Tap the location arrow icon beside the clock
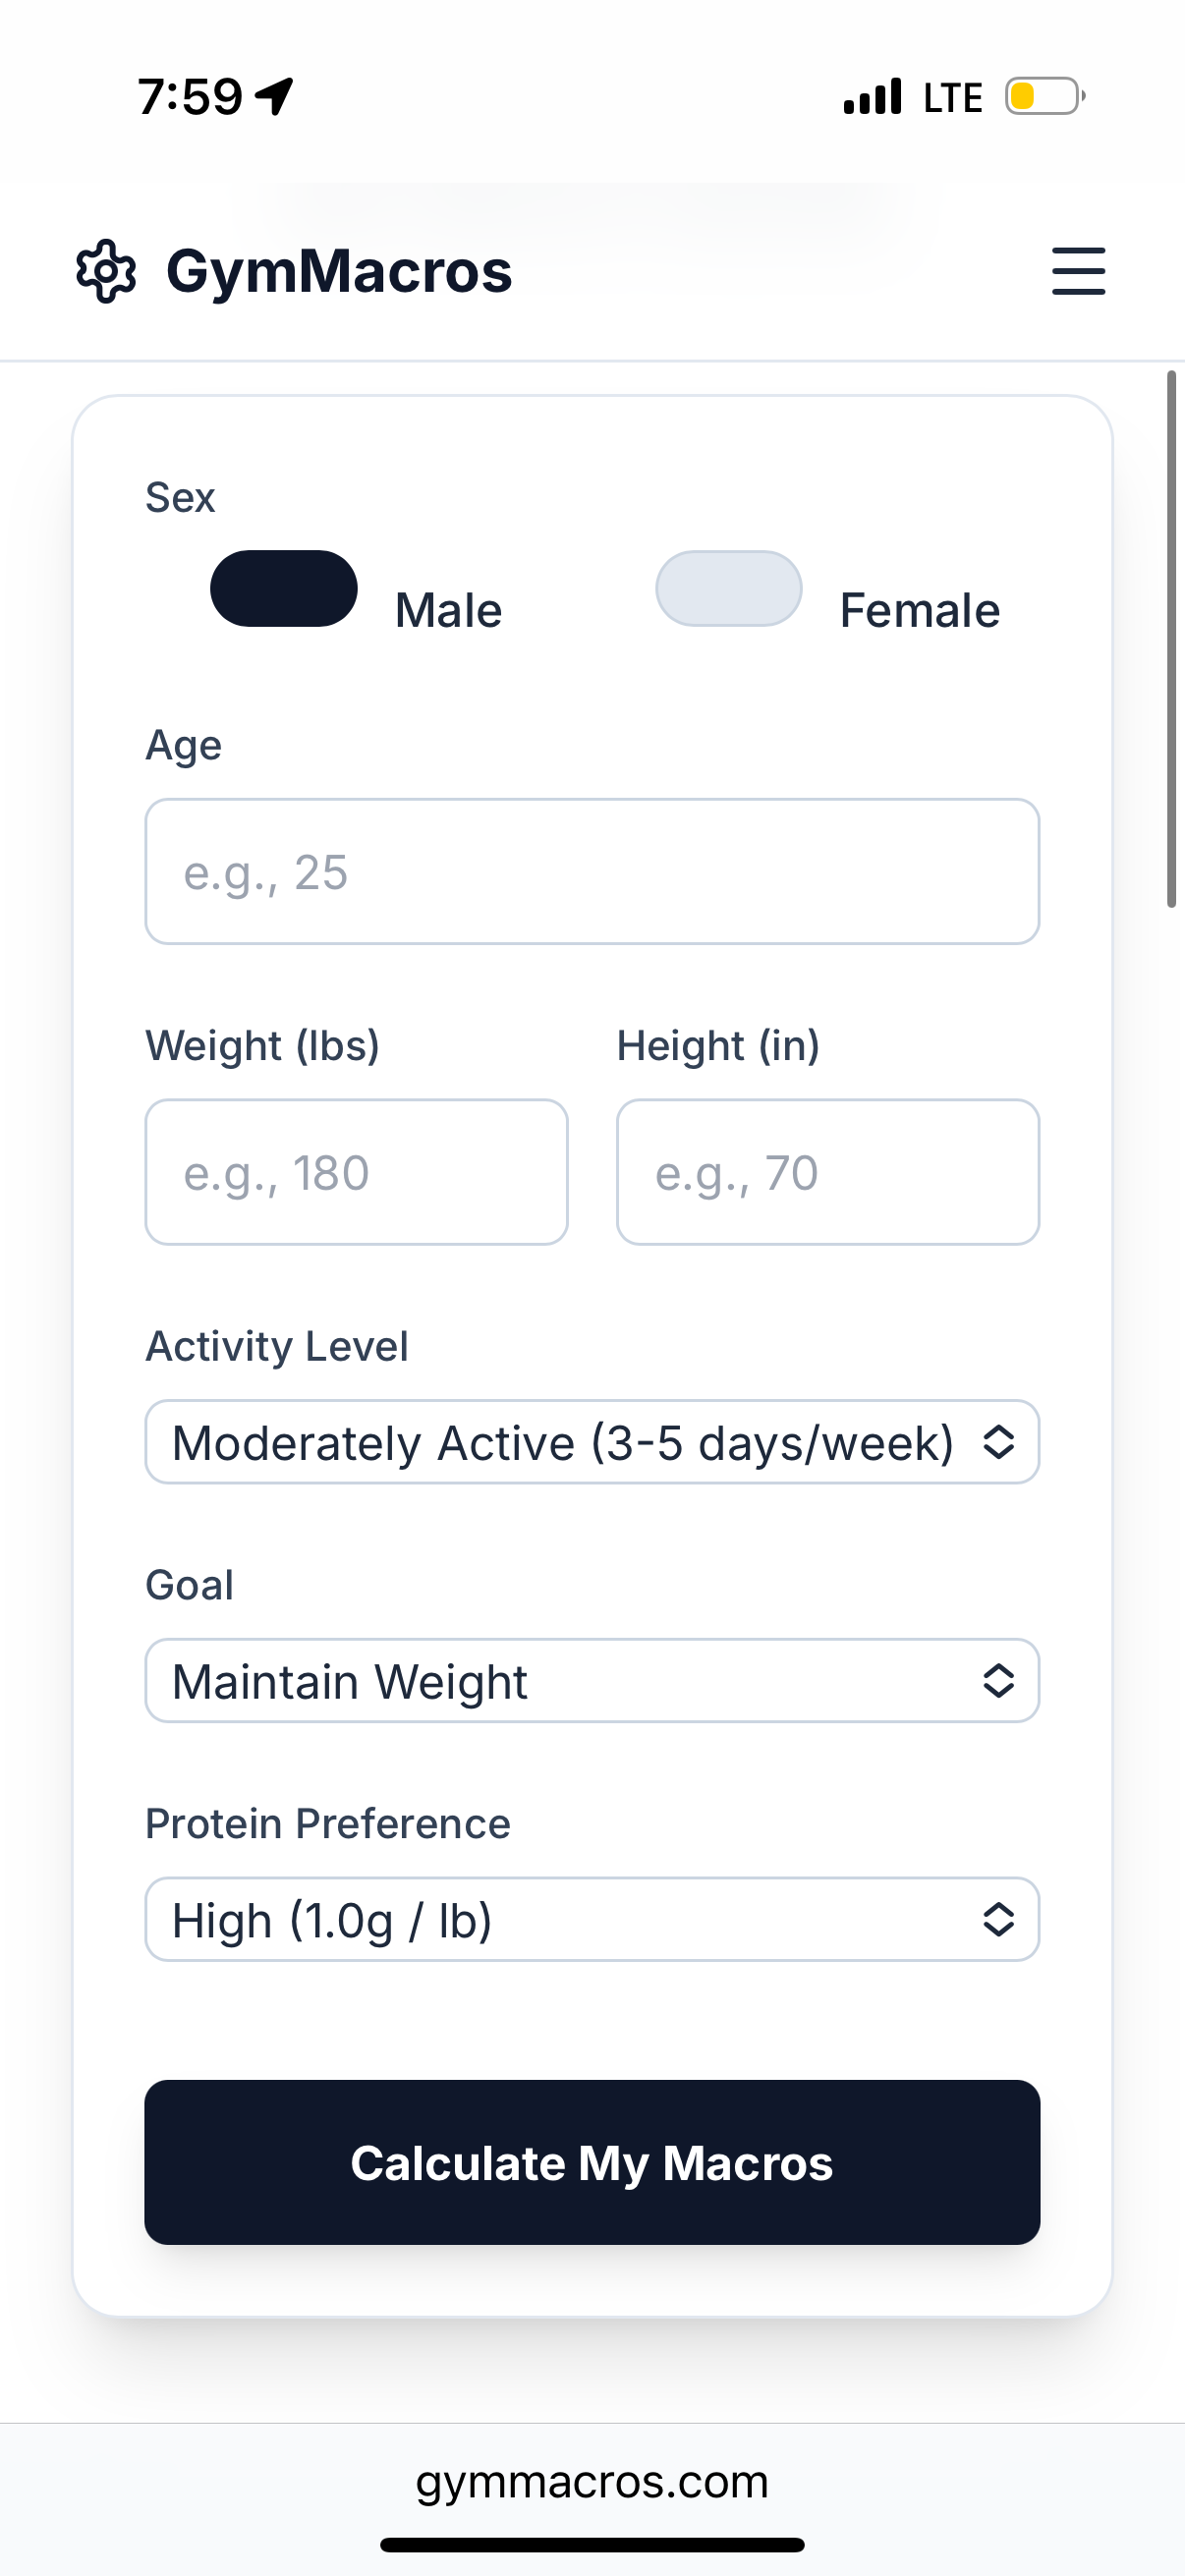 (272, 95)
